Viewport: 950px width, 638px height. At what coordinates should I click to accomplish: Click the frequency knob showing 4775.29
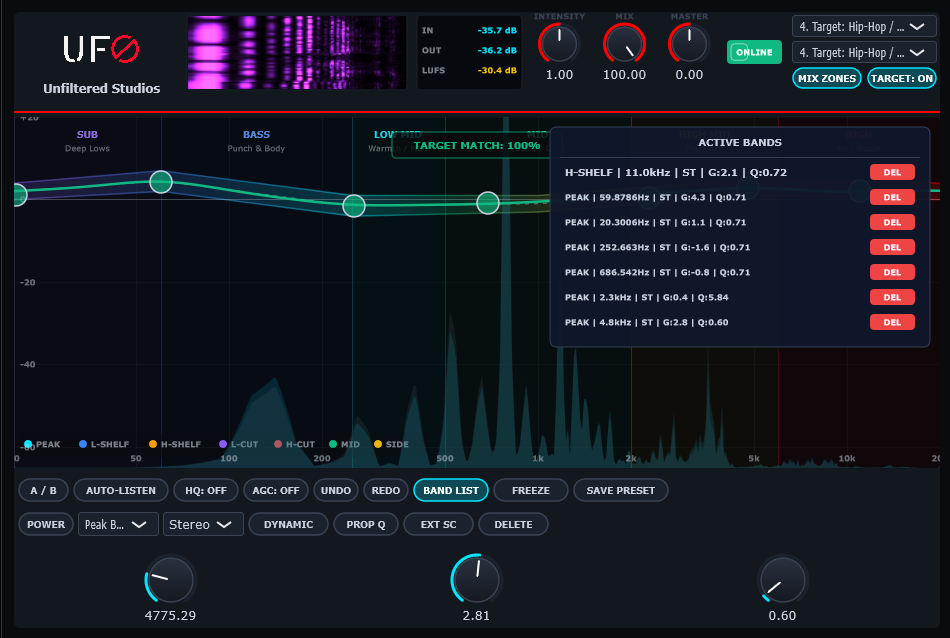[x=170, y=580]
